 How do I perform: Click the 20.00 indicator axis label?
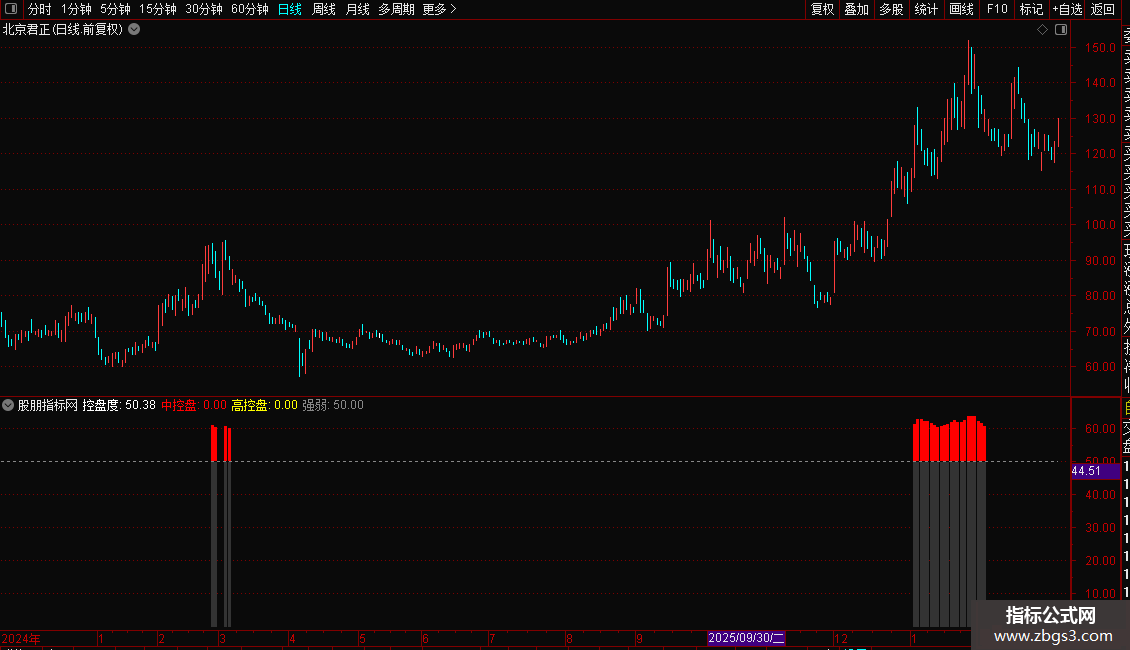(x=1100, y=561)
